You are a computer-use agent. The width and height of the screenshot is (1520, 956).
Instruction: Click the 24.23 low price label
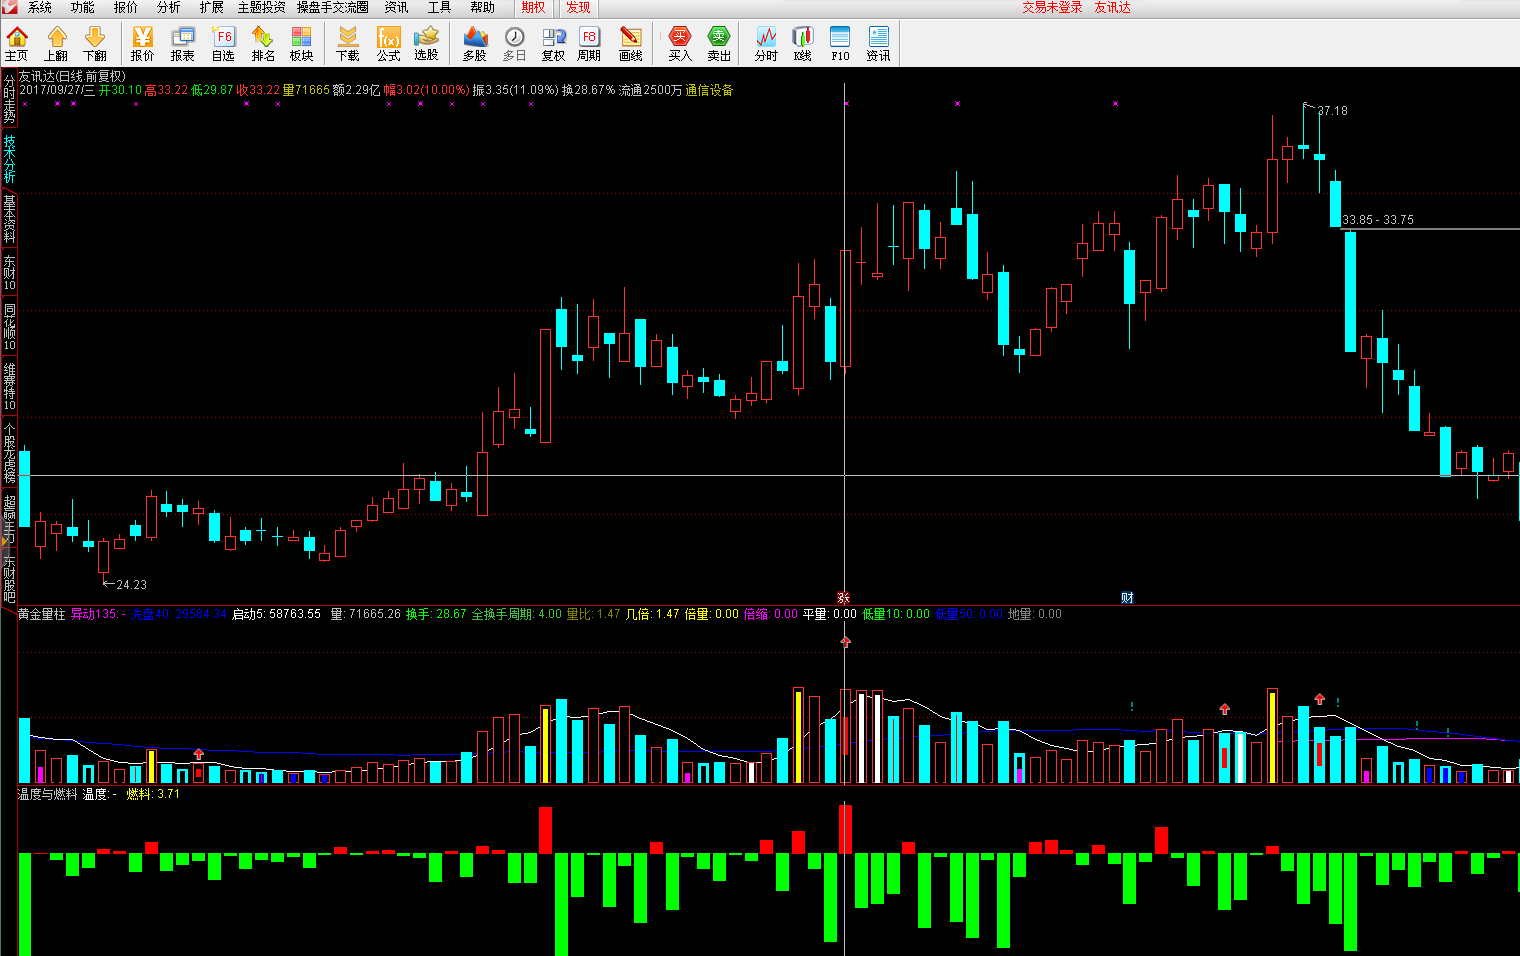coord(131,585)
